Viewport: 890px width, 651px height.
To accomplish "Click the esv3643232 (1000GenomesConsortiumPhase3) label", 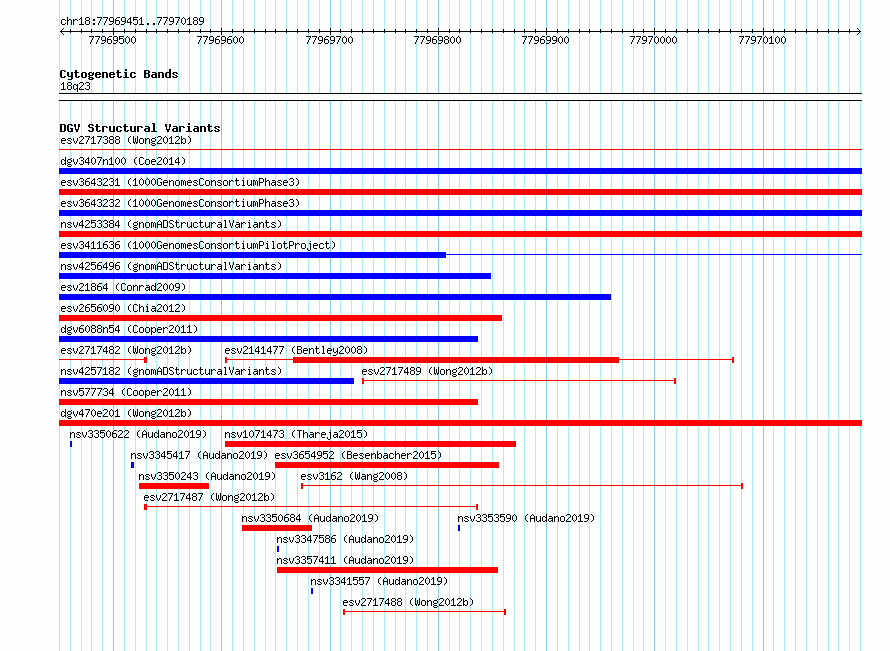I will click(180, 203).
